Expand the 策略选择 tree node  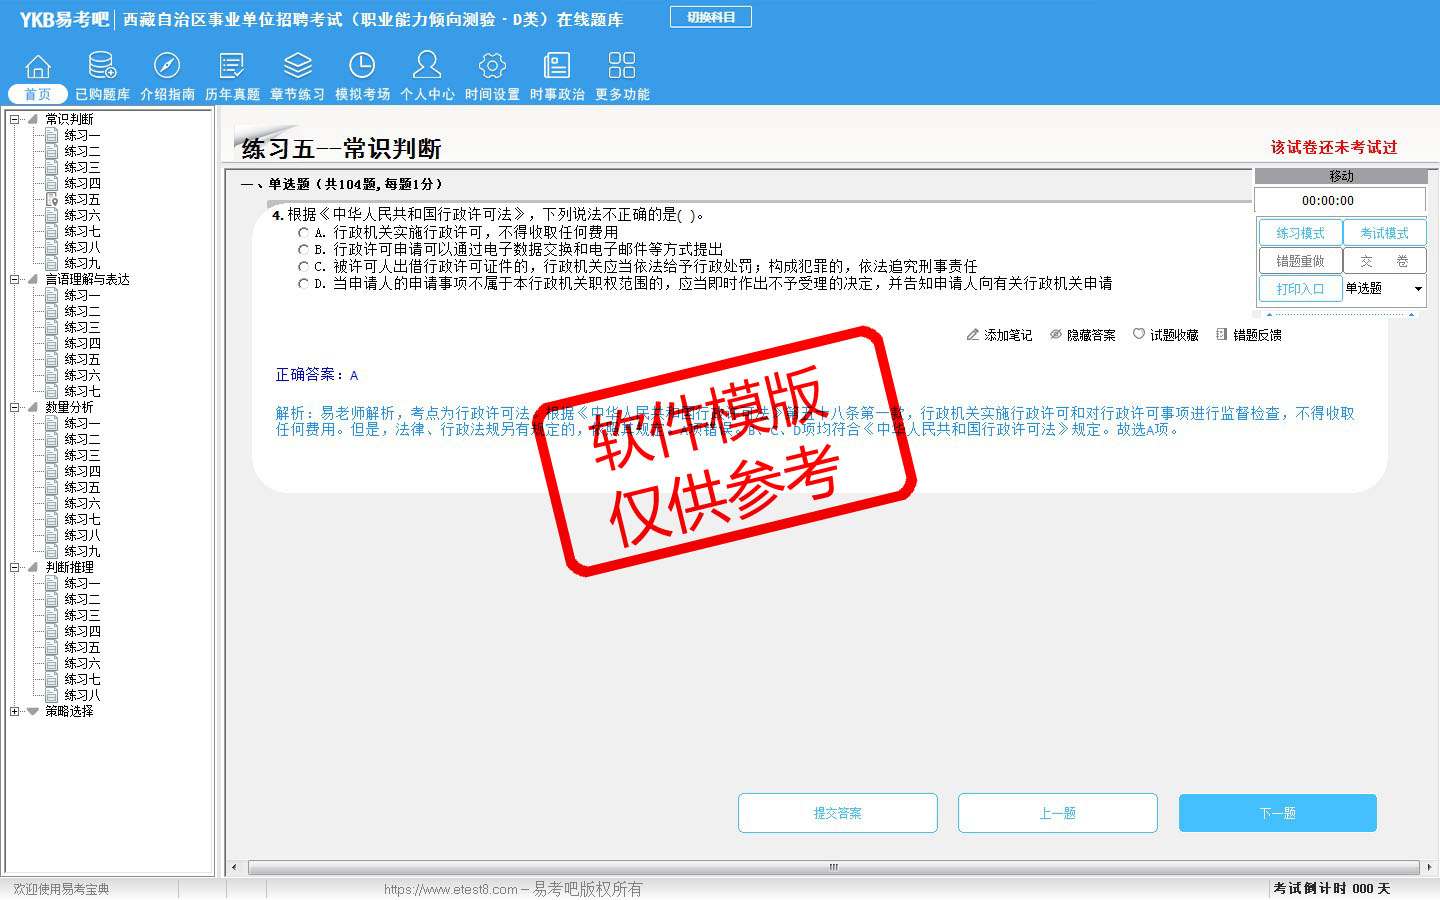point(15,711)
